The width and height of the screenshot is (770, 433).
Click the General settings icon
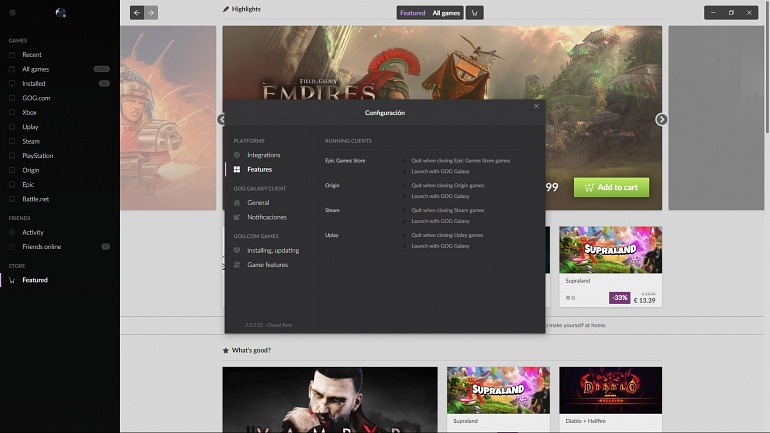(x=237, y=203)
